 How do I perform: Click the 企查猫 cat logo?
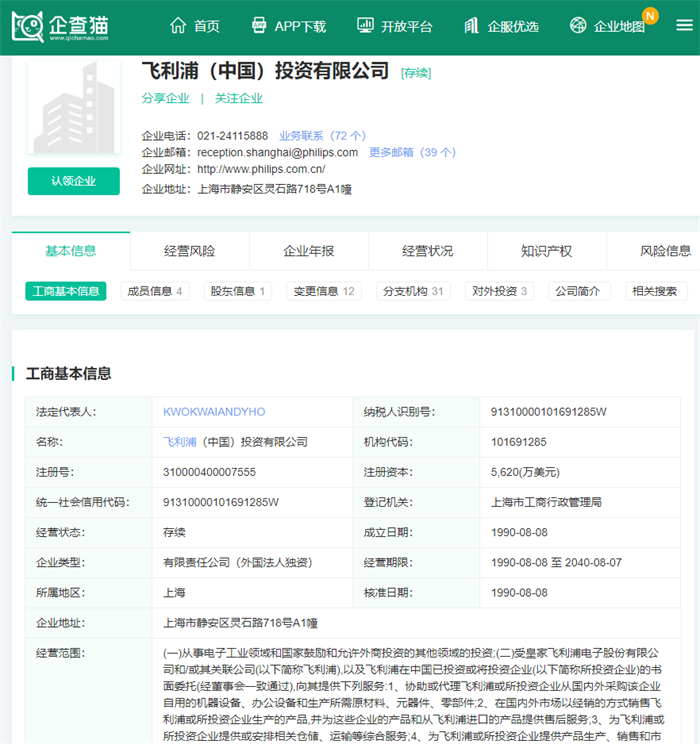[60, 27]
